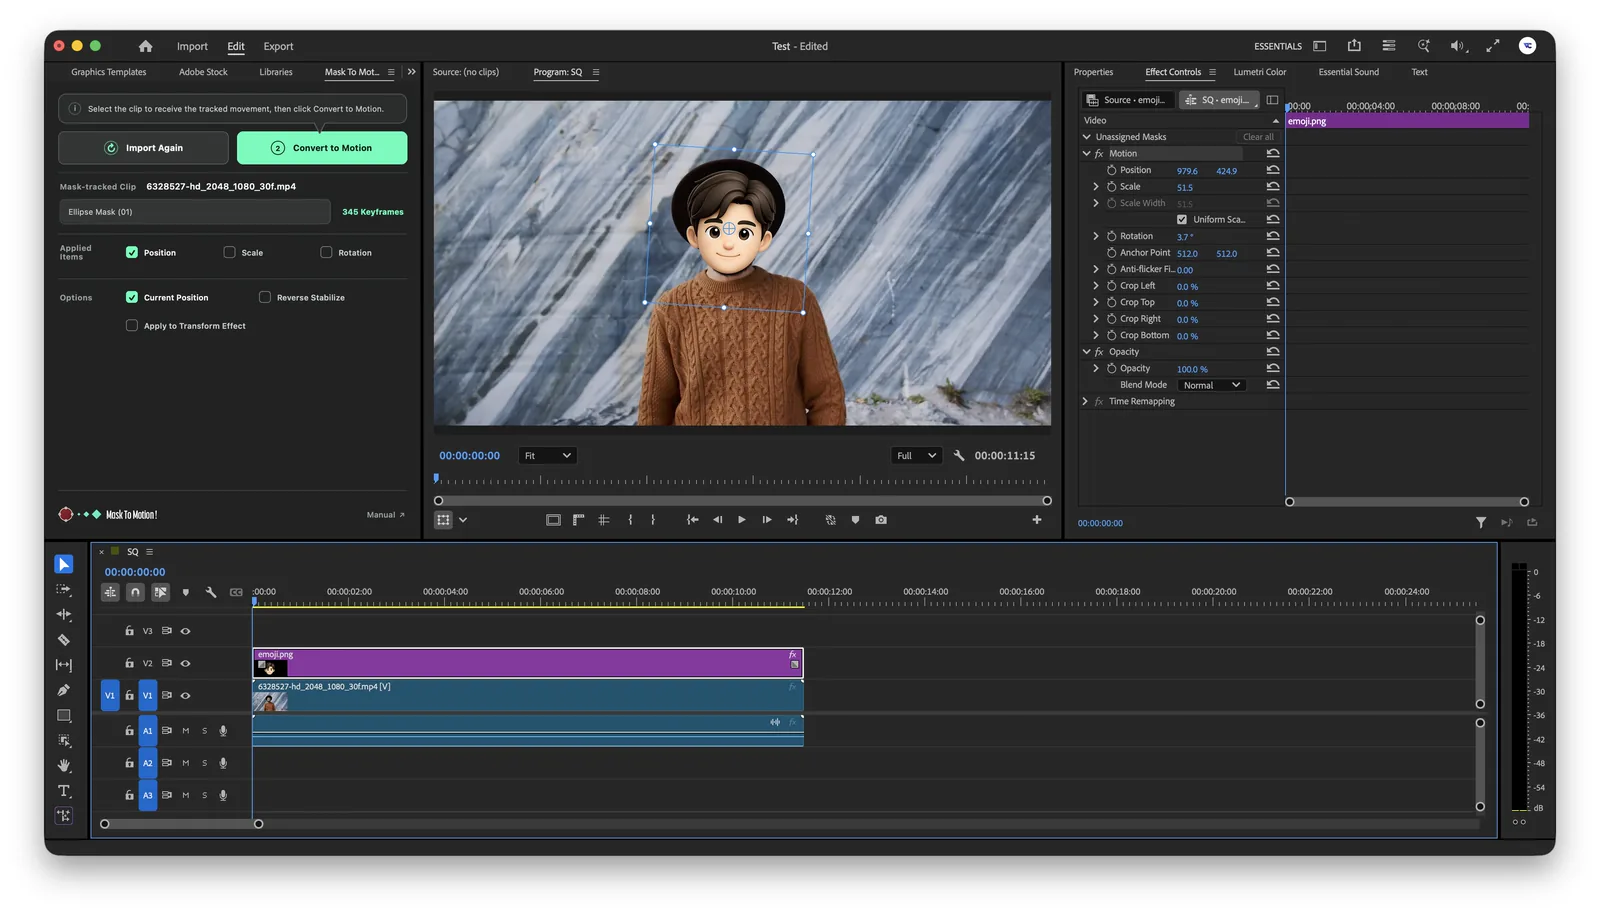This screenshot has width=1600, height=914.
Task: Collapse the Motion effect group
Action: [1087, 154]
